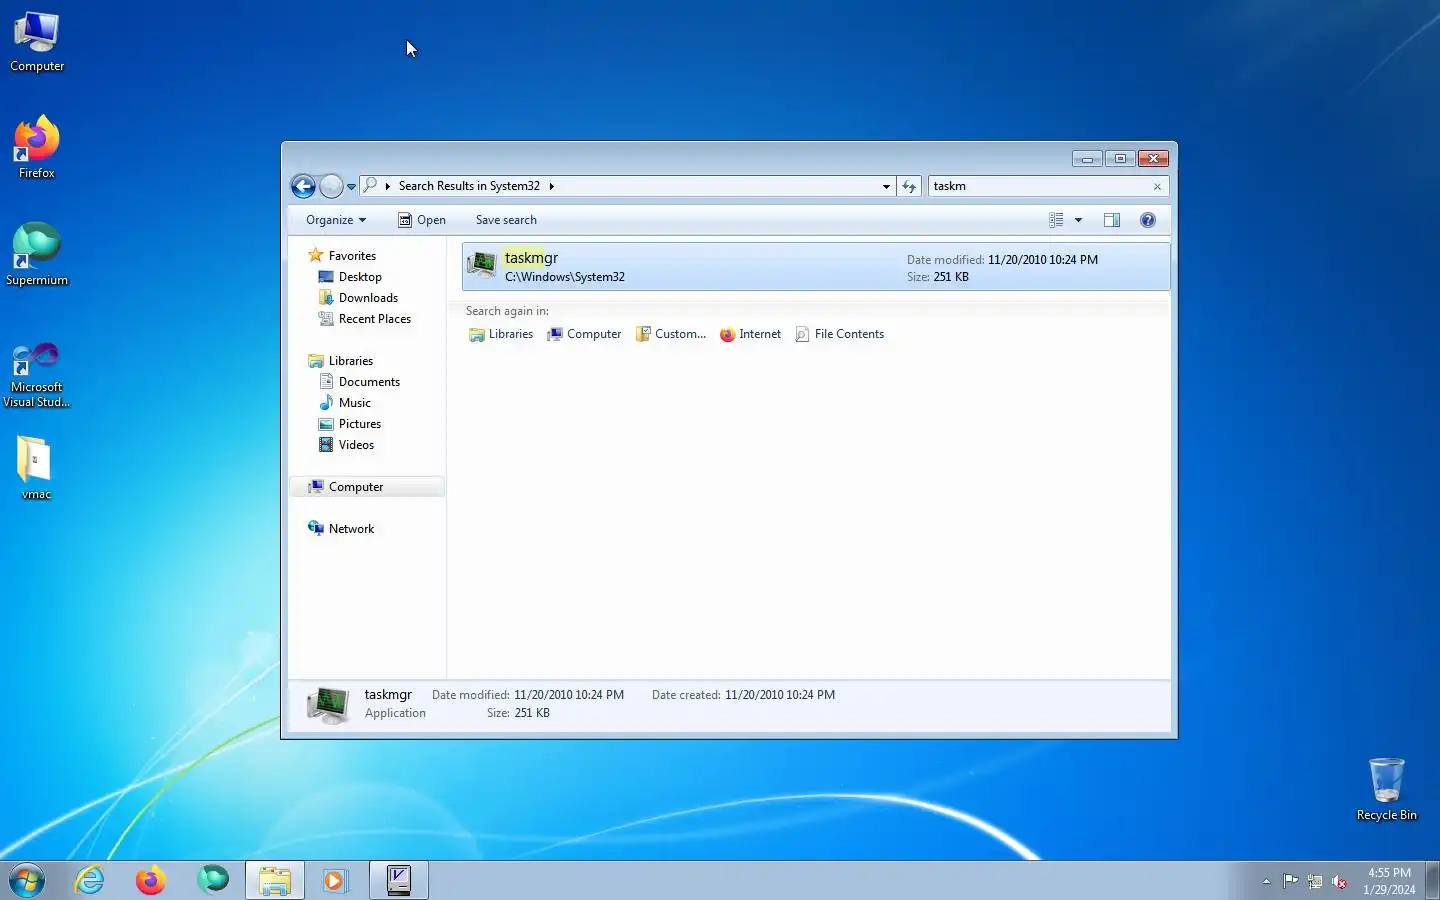
Task: Open Recent Places in Favorites
Action: click(365, 319)
